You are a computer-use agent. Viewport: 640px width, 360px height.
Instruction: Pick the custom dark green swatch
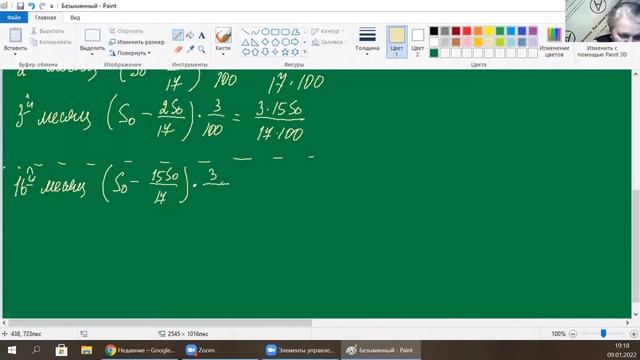(434, 53)
